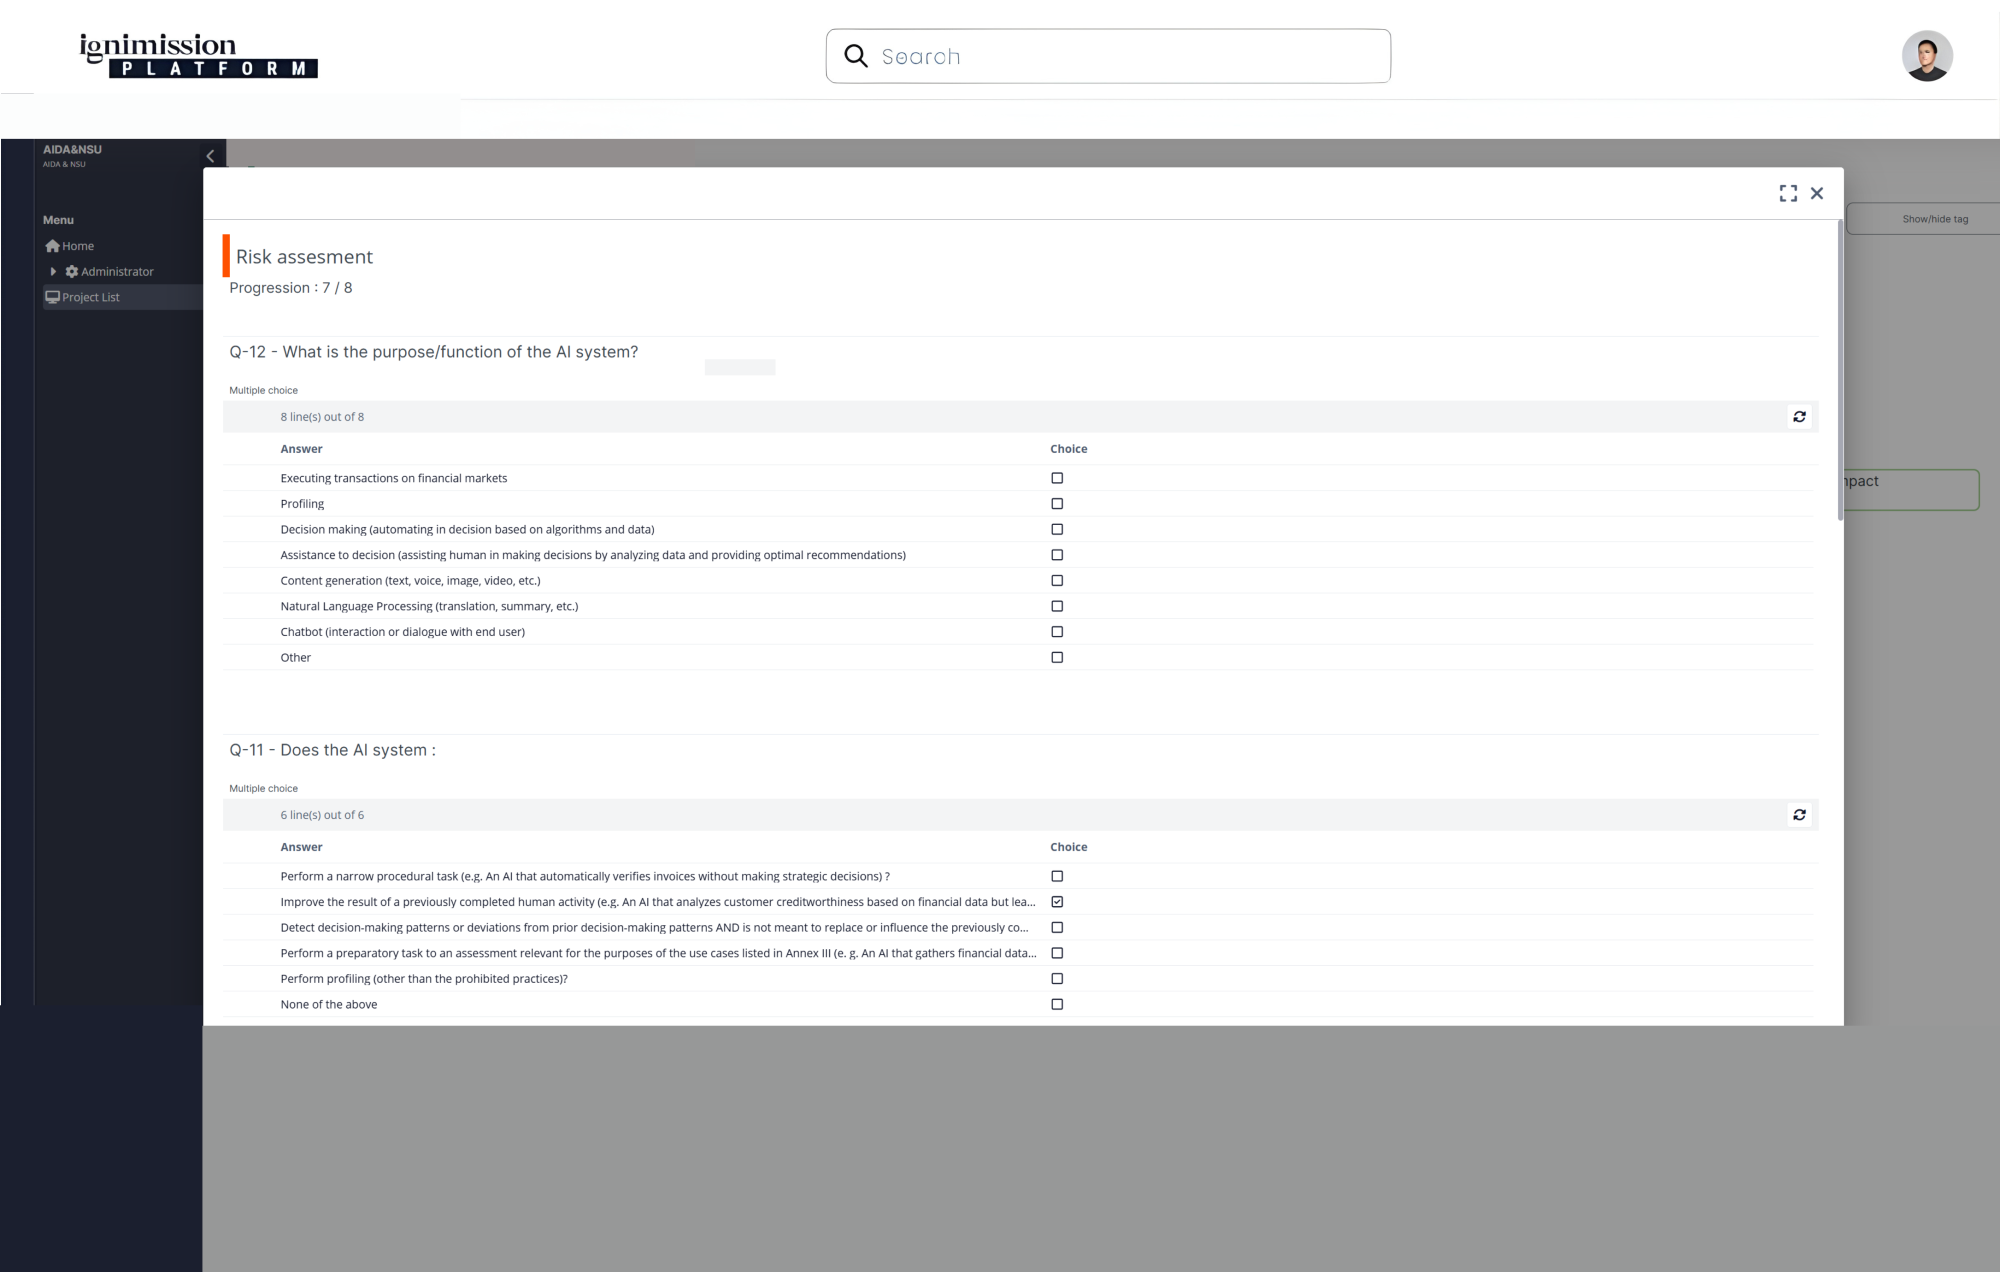2000x1272 pixels.
Task: Refresh the Q-11 answer list
Action: click(1799, 815)
